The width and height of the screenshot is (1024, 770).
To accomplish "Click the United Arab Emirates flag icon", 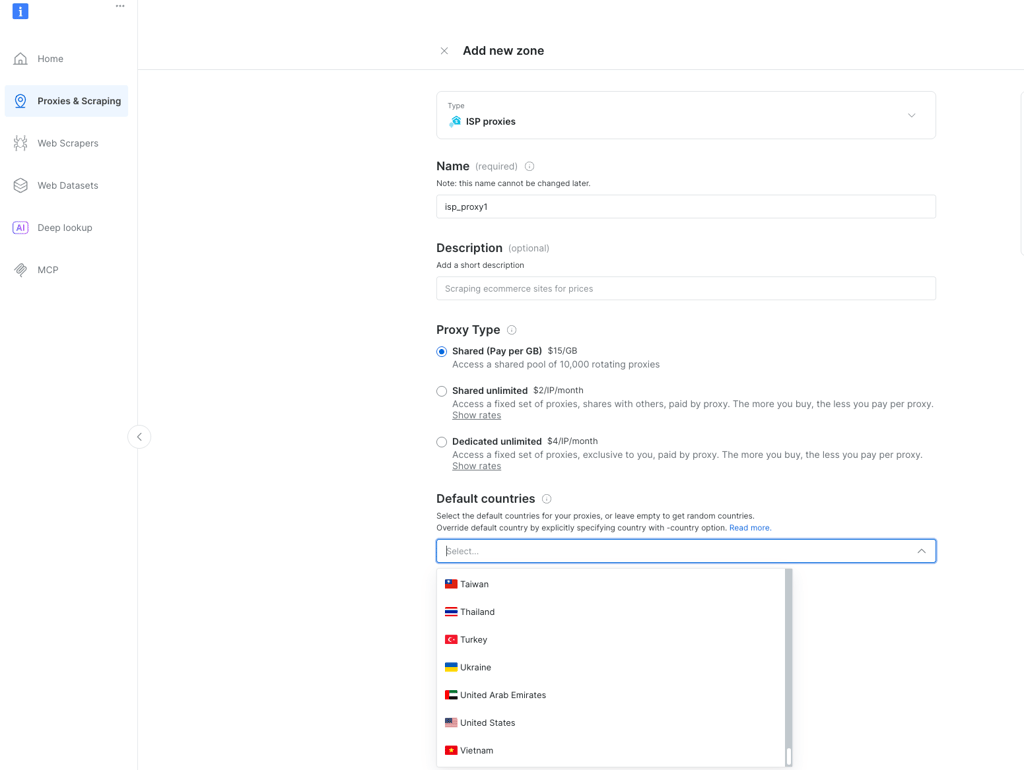I will click(x=451, y=695).
